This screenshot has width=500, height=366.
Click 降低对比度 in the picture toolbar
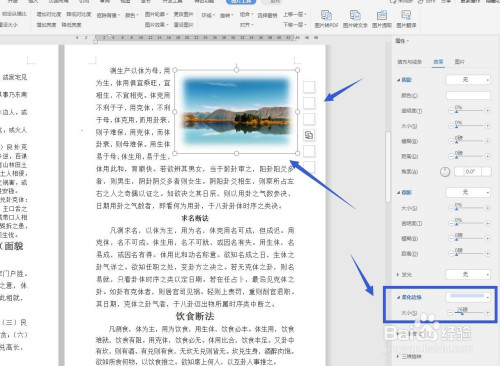[79, 14]
